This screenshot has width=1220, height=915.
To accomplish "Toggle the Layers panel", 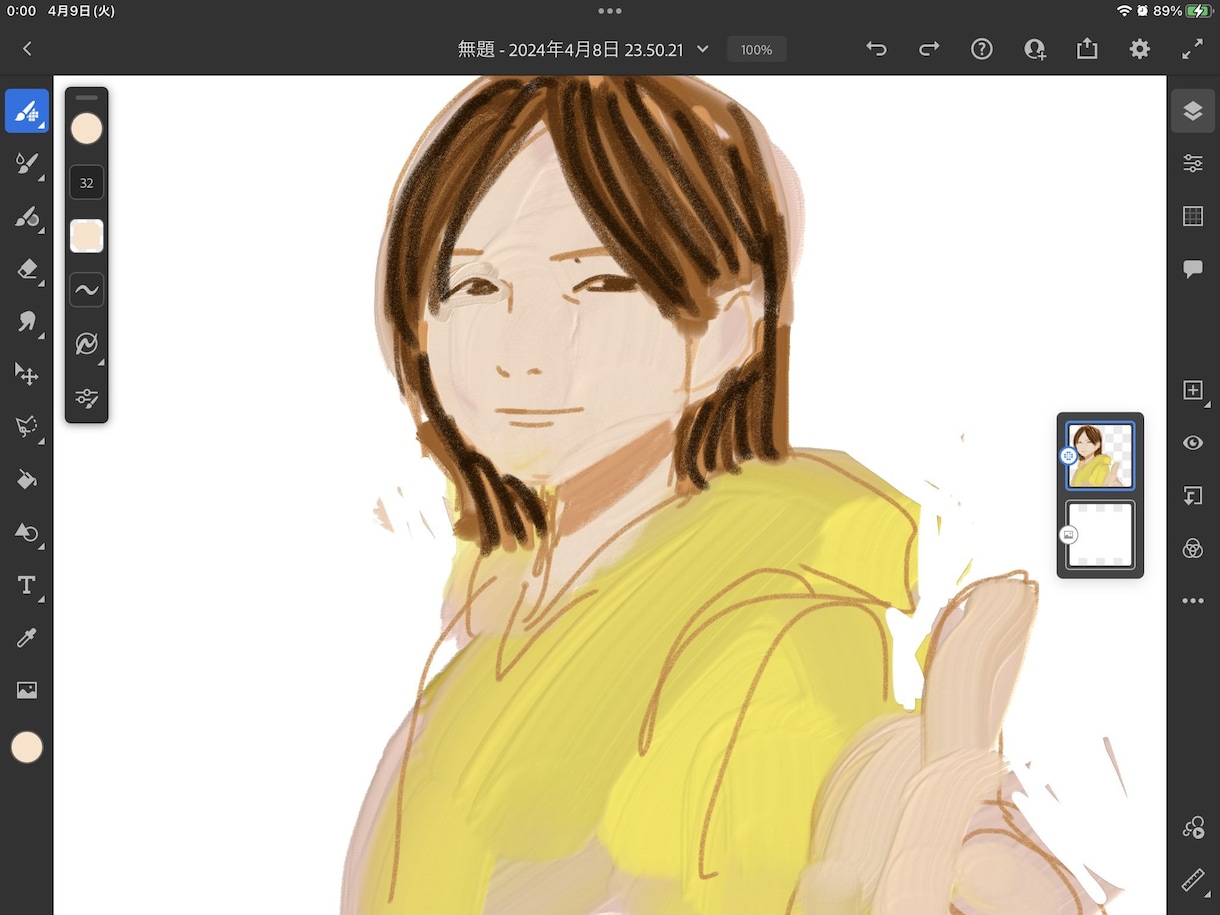I will pyautogui.click(x=1193, y=111).
